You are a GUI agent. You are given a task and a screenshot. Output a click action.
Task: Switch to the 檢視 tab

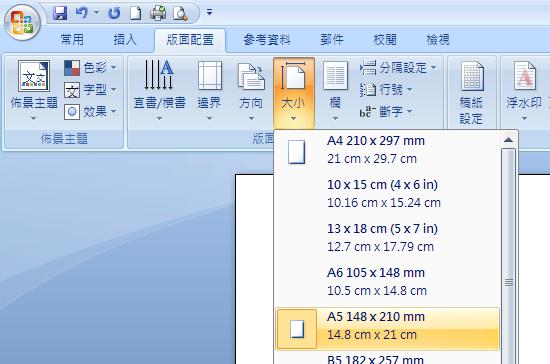438,39
